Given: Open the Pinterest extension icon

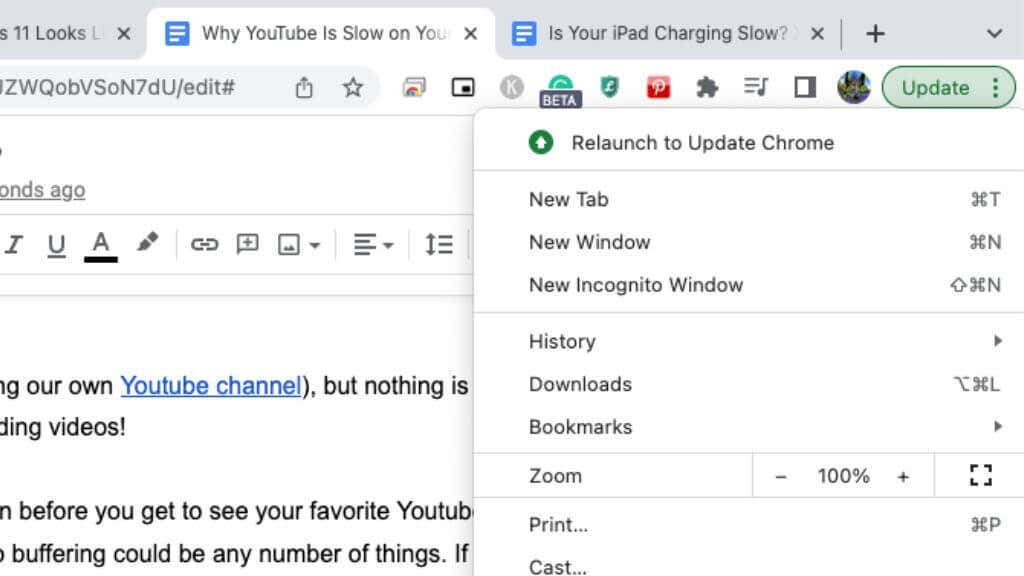Looking at the screenshot, I should (x=658, y=87).
